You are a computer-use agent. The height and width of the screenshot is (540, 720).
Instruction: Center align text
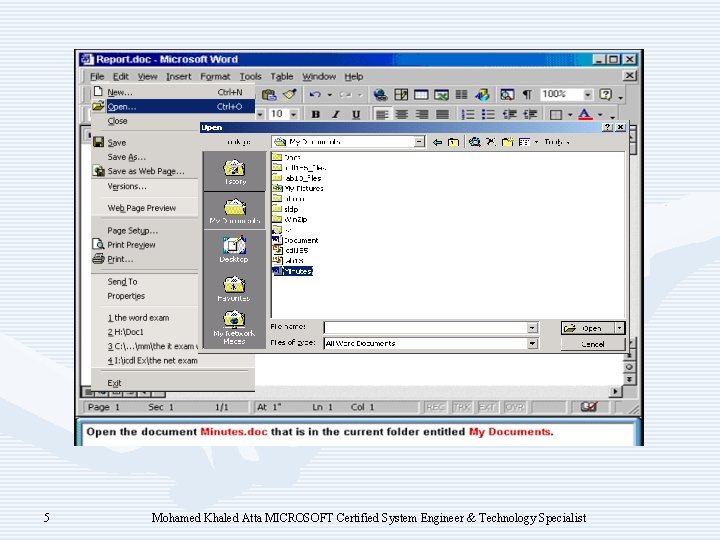click(402, 114)
